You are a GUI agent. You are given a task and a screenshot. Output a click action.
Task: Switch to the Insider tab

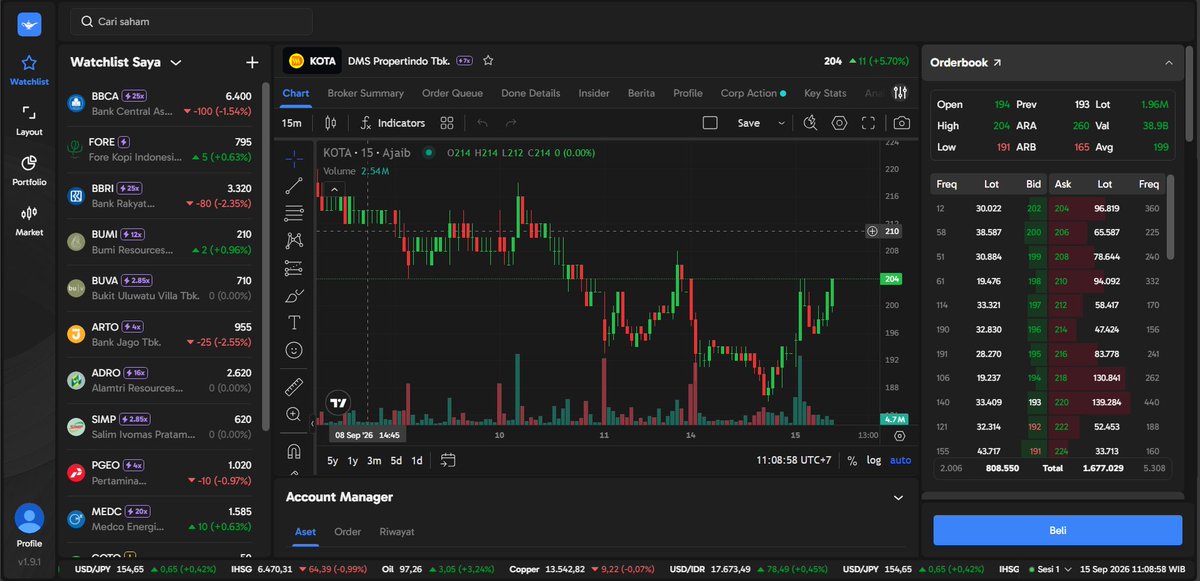click(594, 93)
